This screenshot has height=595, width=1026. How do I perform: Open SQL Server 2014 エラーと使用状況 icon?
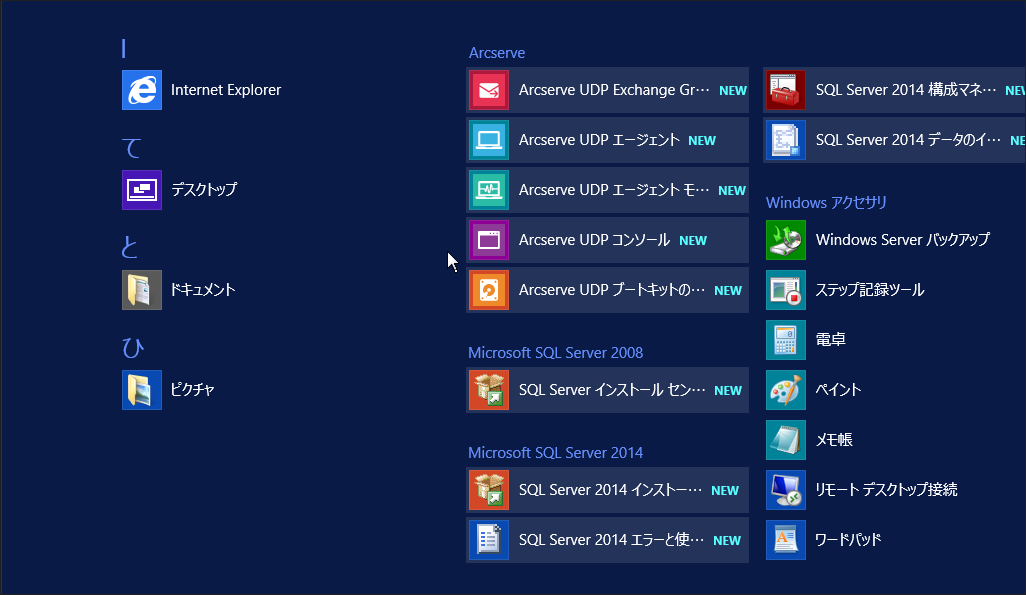point(489,540)
